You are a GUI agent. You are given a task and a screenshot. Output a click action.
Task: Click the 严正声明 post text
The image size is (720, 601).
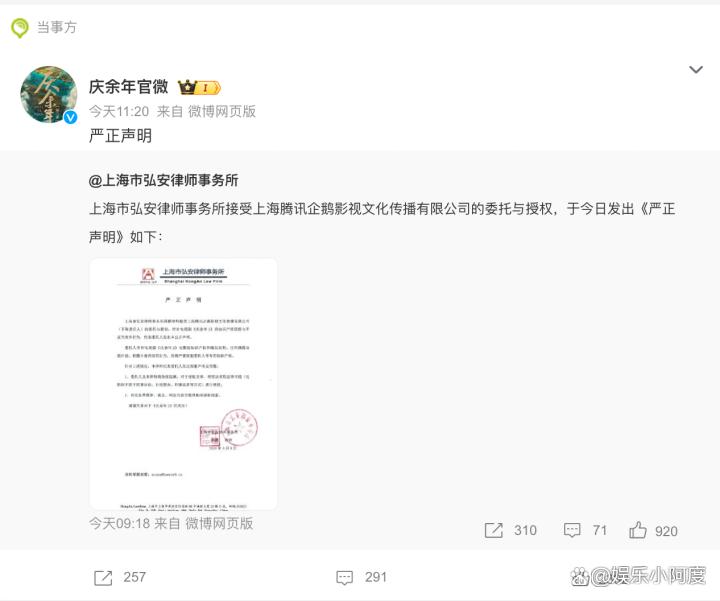click(120, 136)
